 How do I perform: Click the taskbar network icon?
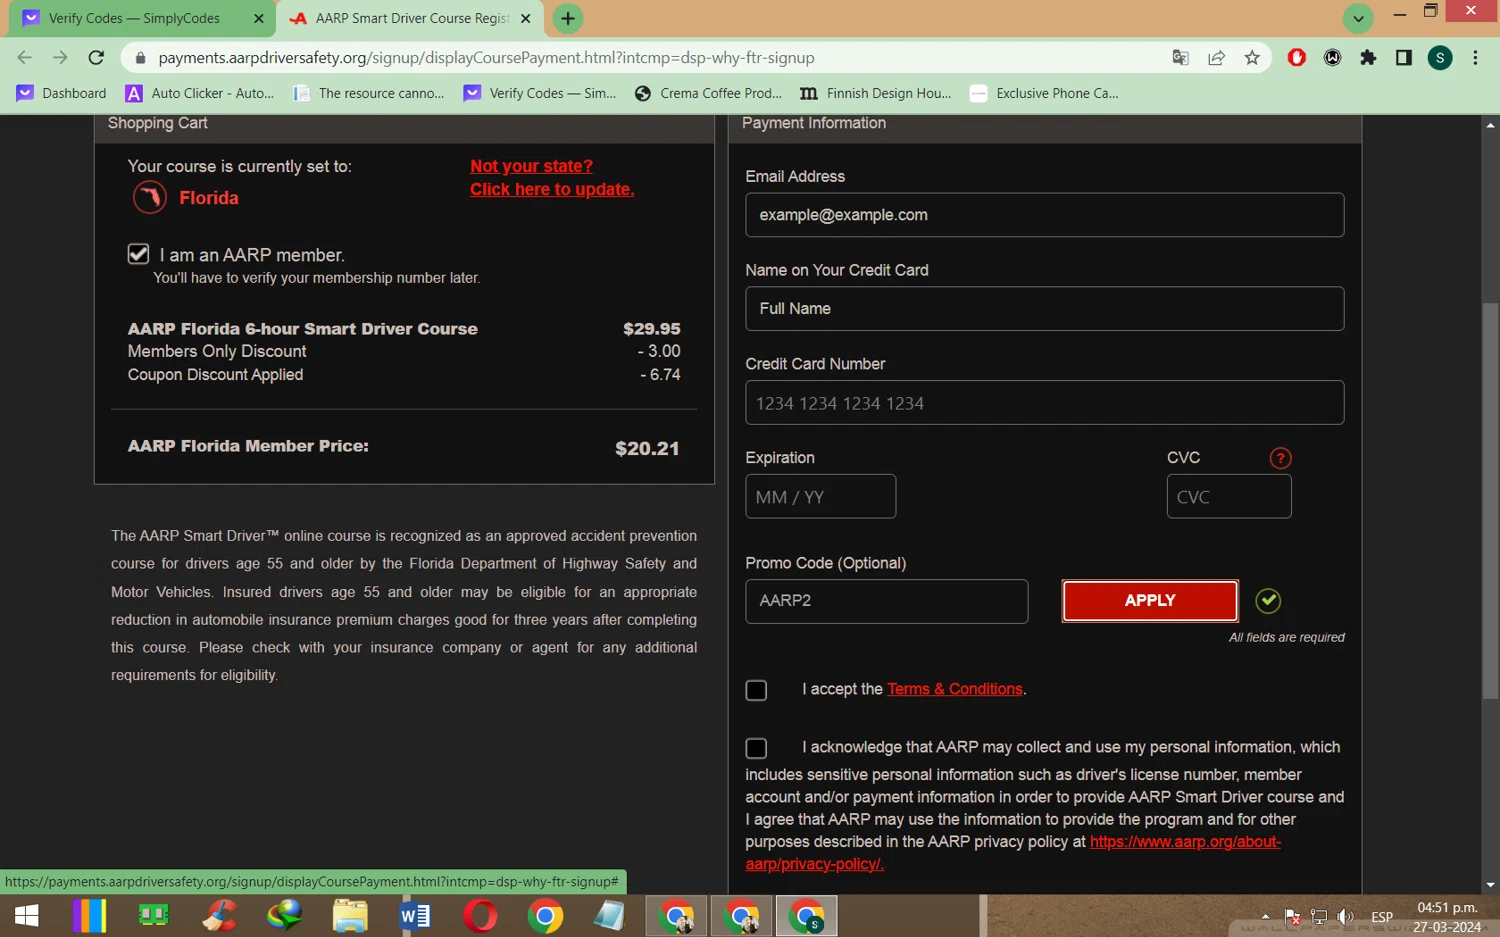click(x=1319, y=916)
